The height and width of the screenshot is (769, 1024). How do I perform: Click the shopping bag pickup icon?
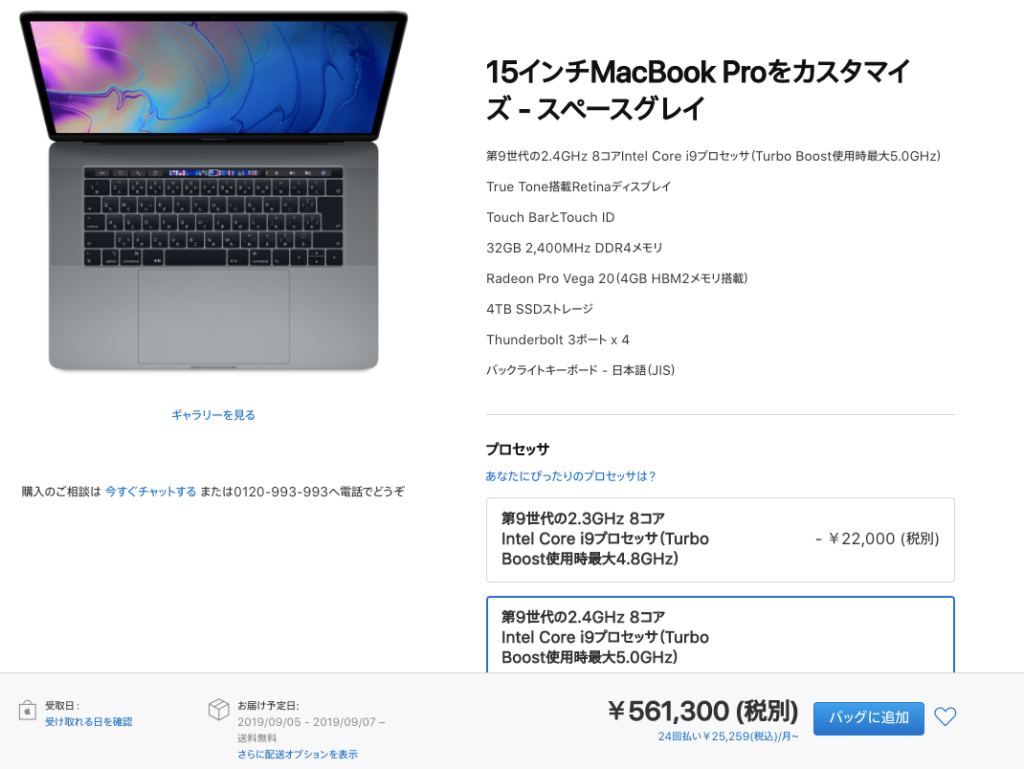point(27,710)
